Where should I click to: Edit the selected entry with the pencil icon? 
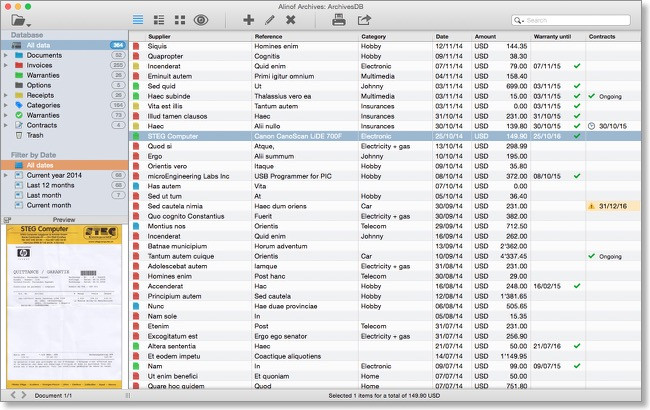click(270, 19)
